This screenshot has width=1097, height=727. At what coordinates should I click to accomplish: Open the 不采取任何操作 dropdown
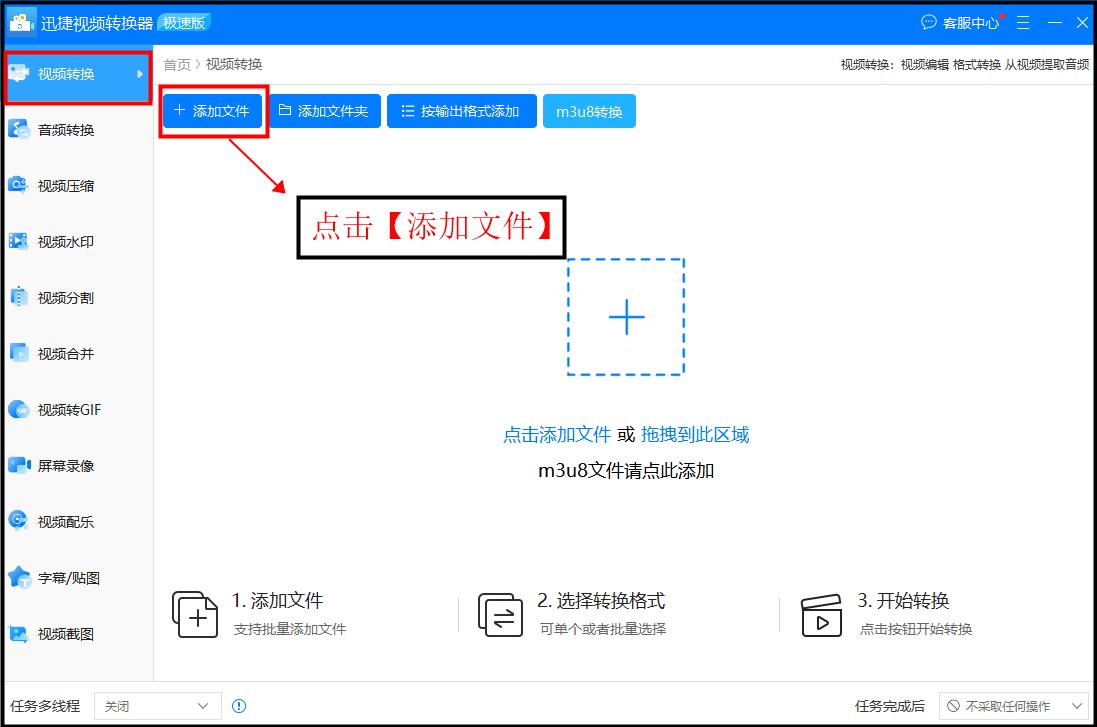click(1013, 706)
